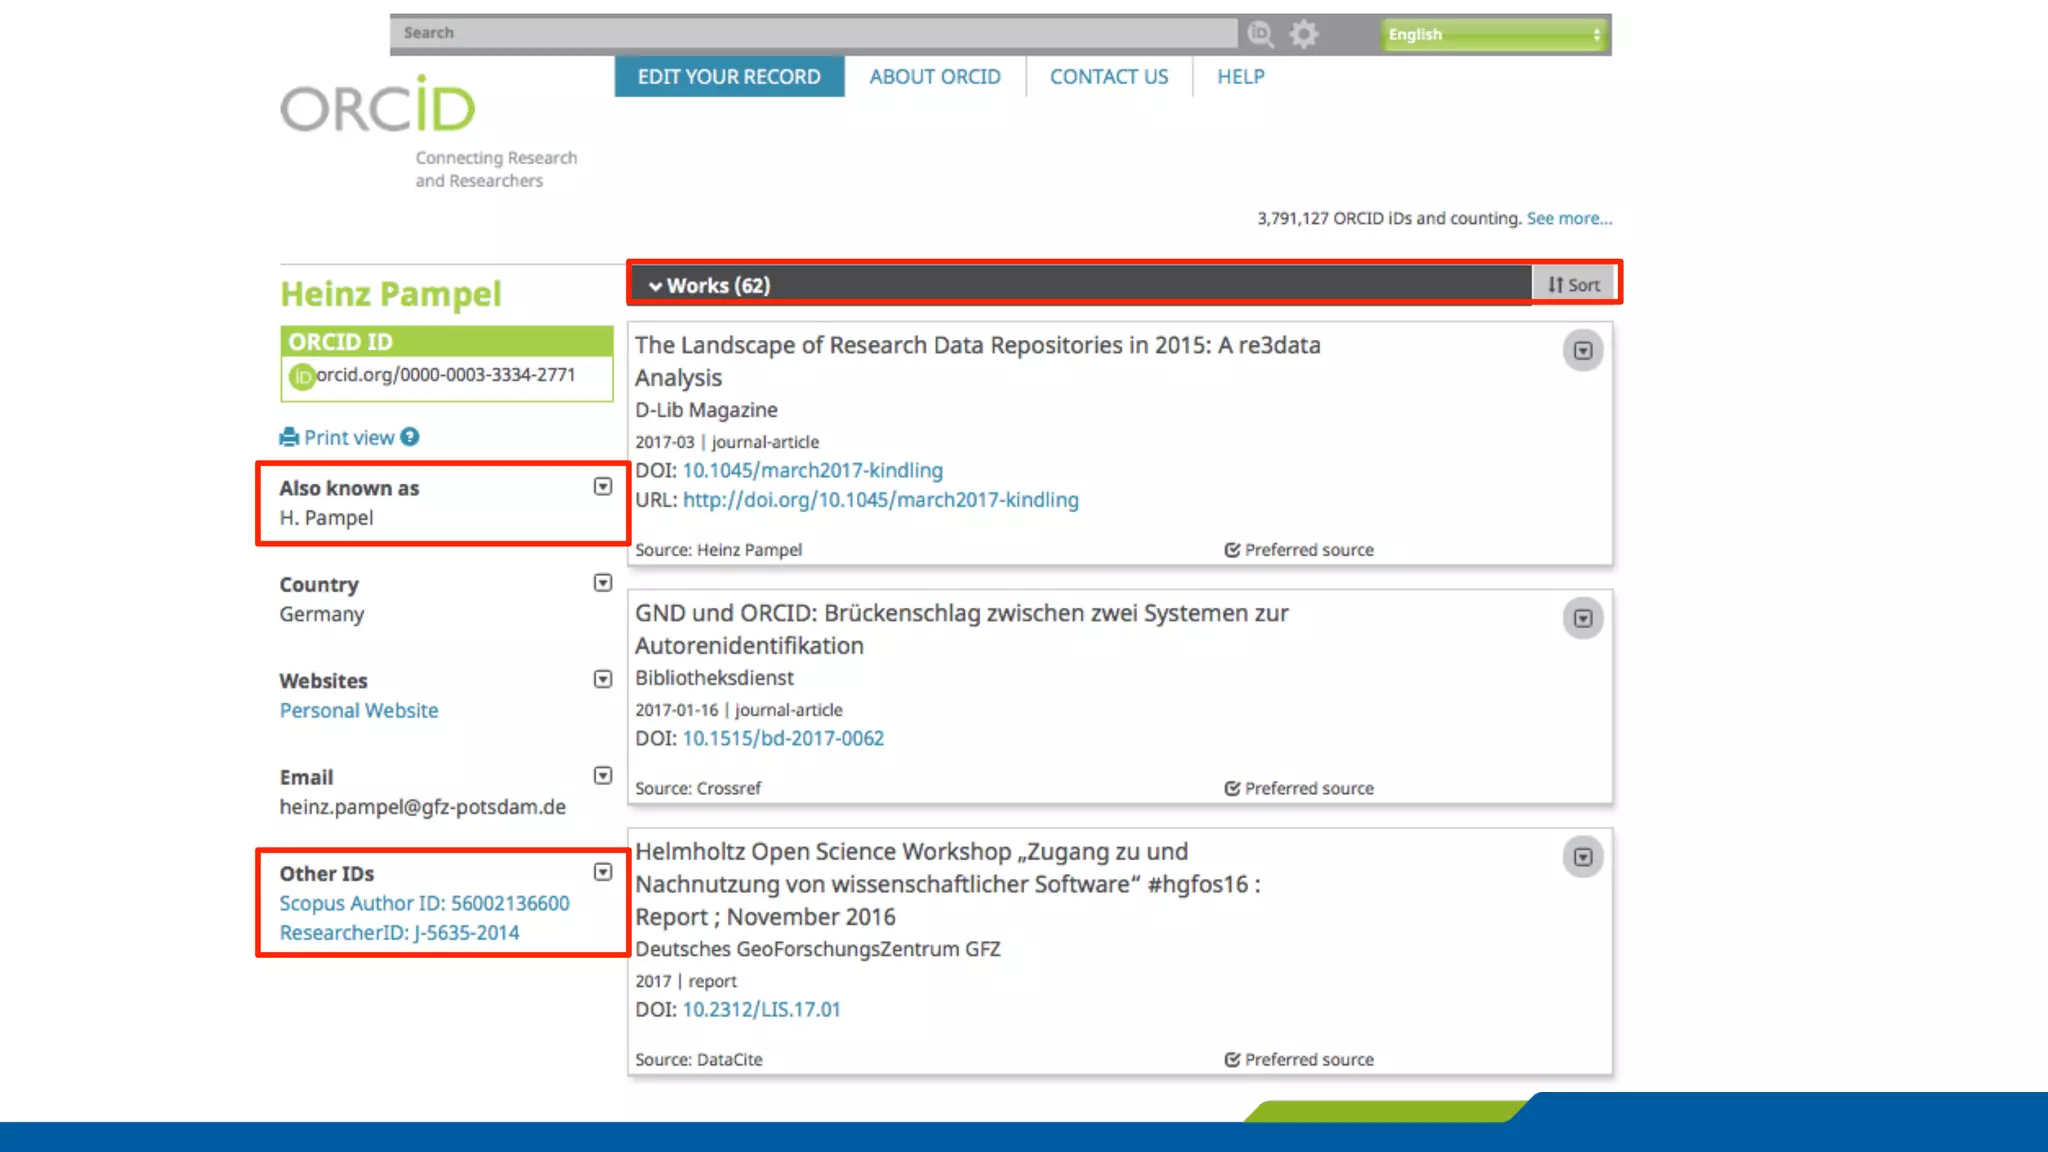Click the ORCID logo
Screen dimensions: 2048x1152
tap(378, 107)
